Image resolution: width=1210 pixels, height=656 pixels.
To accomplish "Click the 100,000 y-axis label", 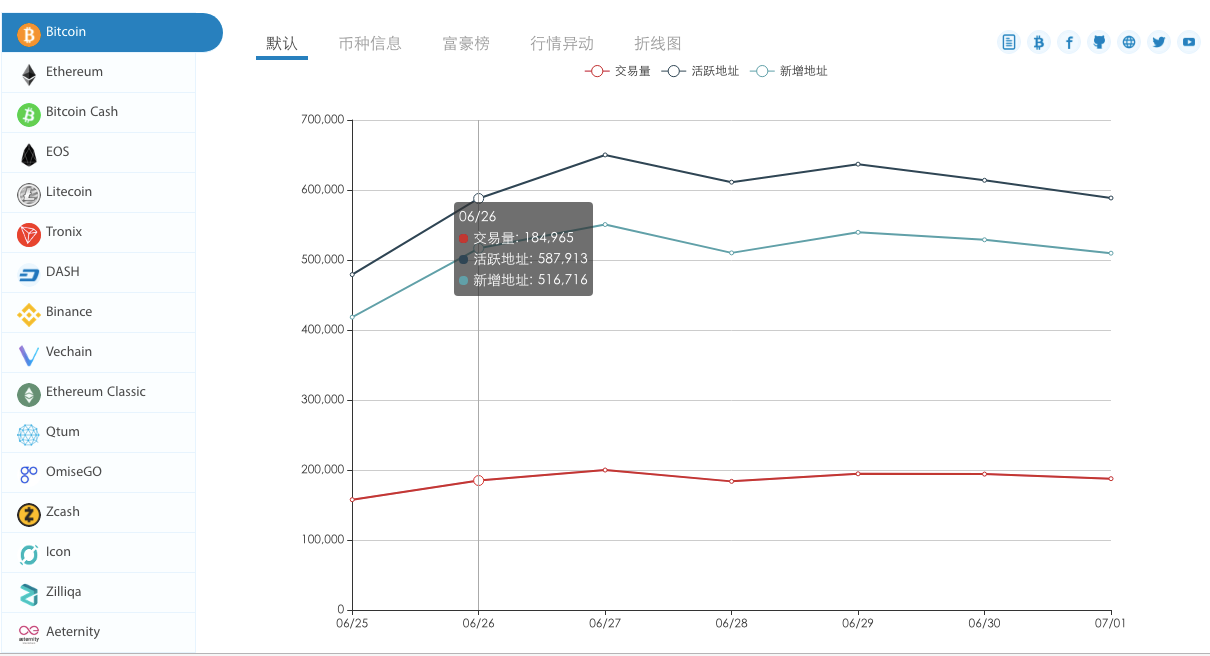I will tap(322, 540).
